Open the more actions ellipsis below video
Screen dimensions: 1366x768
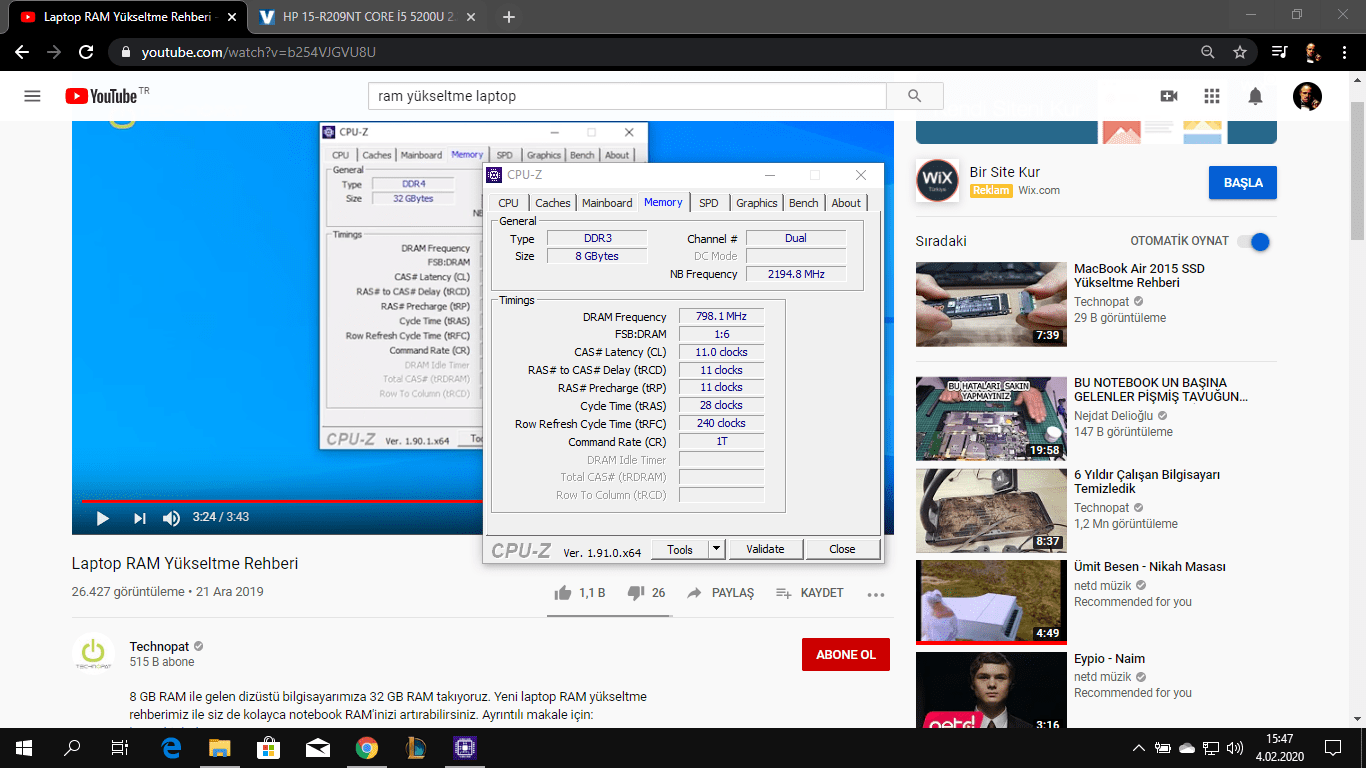pyautogui.click(x=876, y=594)
